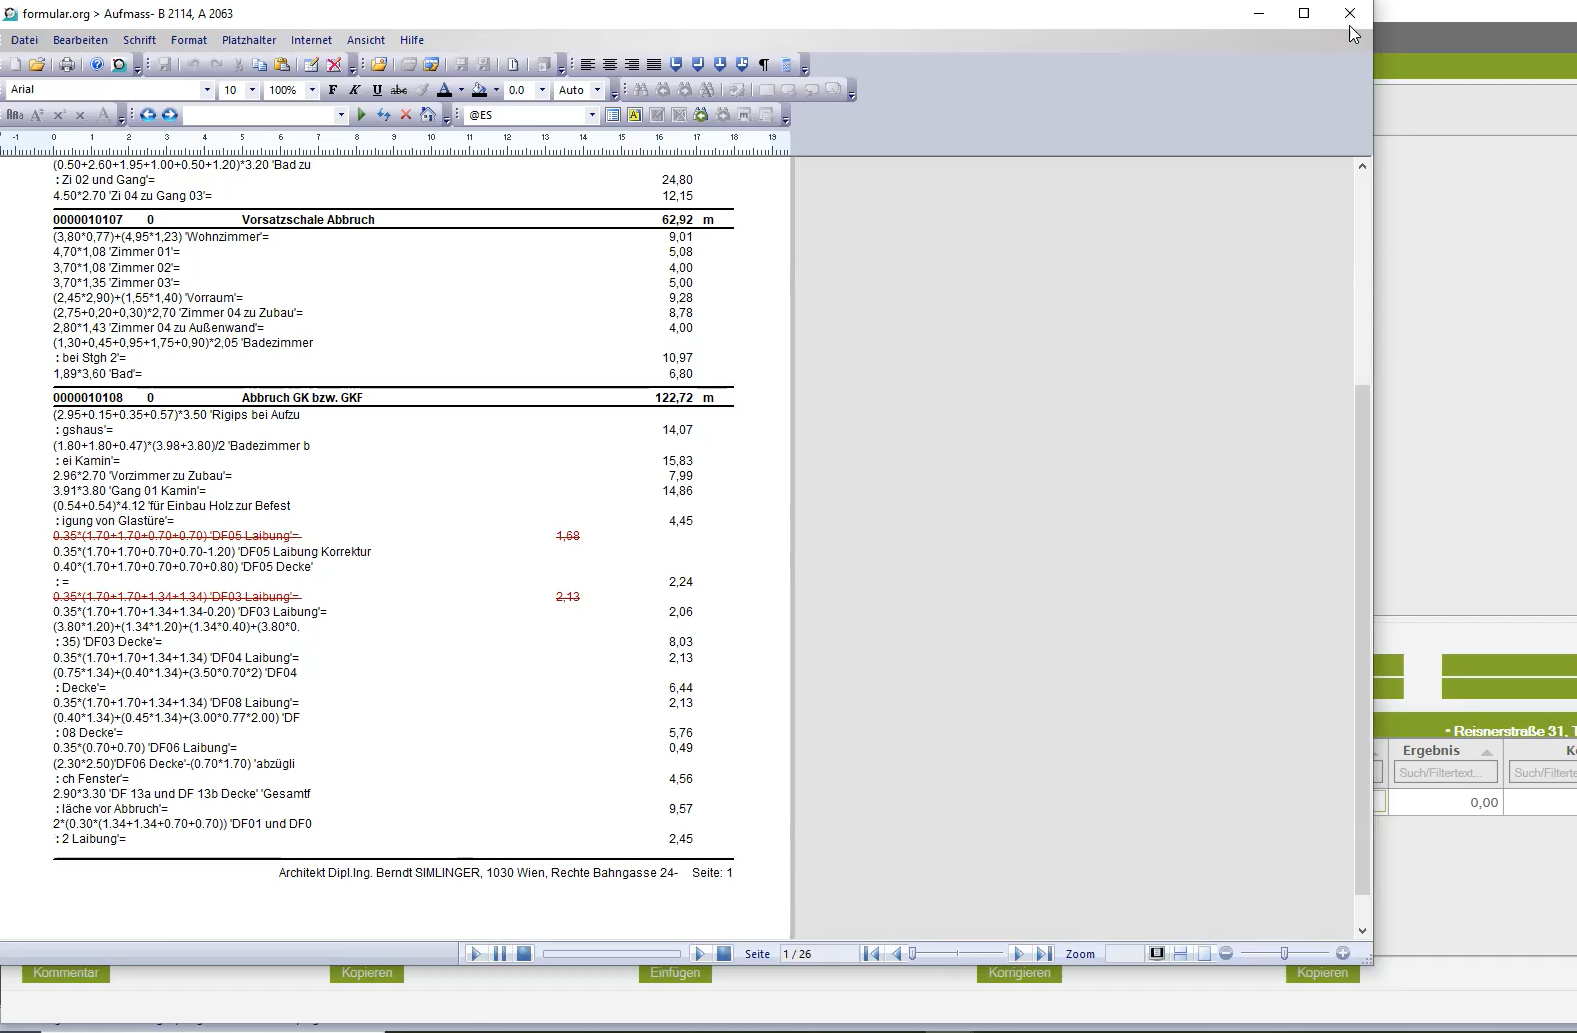Expand the @ES placeholder dropdown

tap(592, 115)
